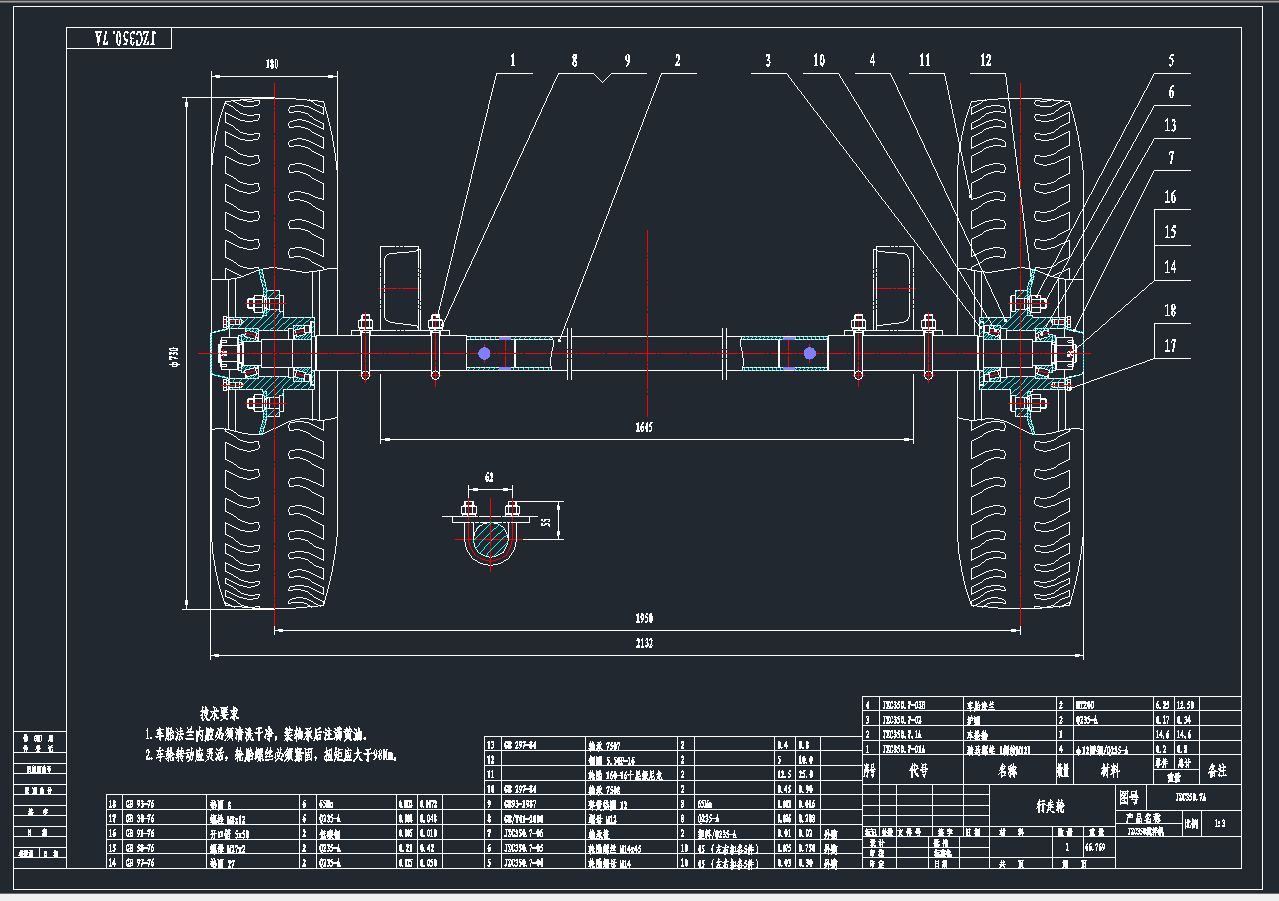Select the 62 U-bolt width dimension

[489, 477]
